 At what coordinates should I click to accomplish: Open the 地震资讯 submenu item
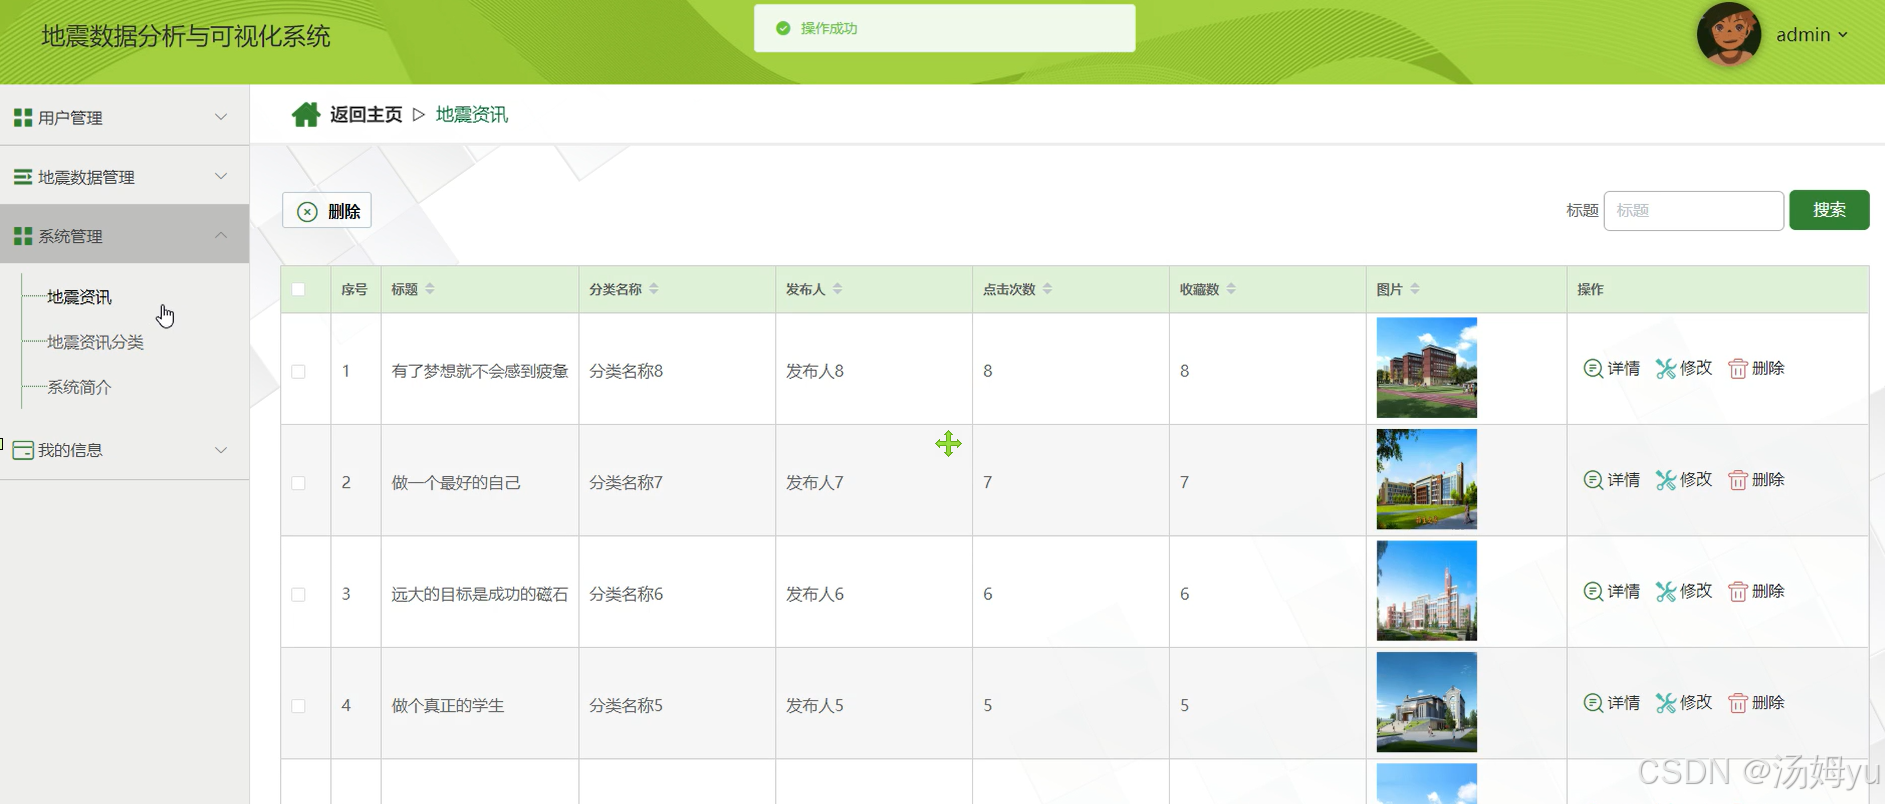(x=79, y=297)
